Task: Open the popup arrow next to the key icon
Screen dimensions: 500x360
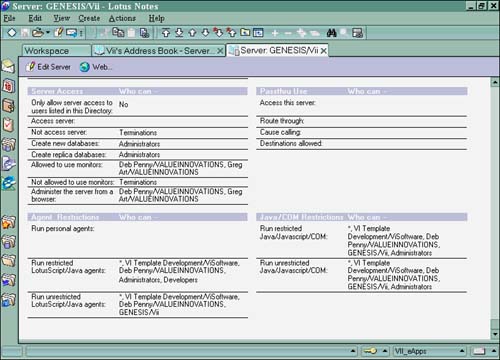Action: pos(385,351)
